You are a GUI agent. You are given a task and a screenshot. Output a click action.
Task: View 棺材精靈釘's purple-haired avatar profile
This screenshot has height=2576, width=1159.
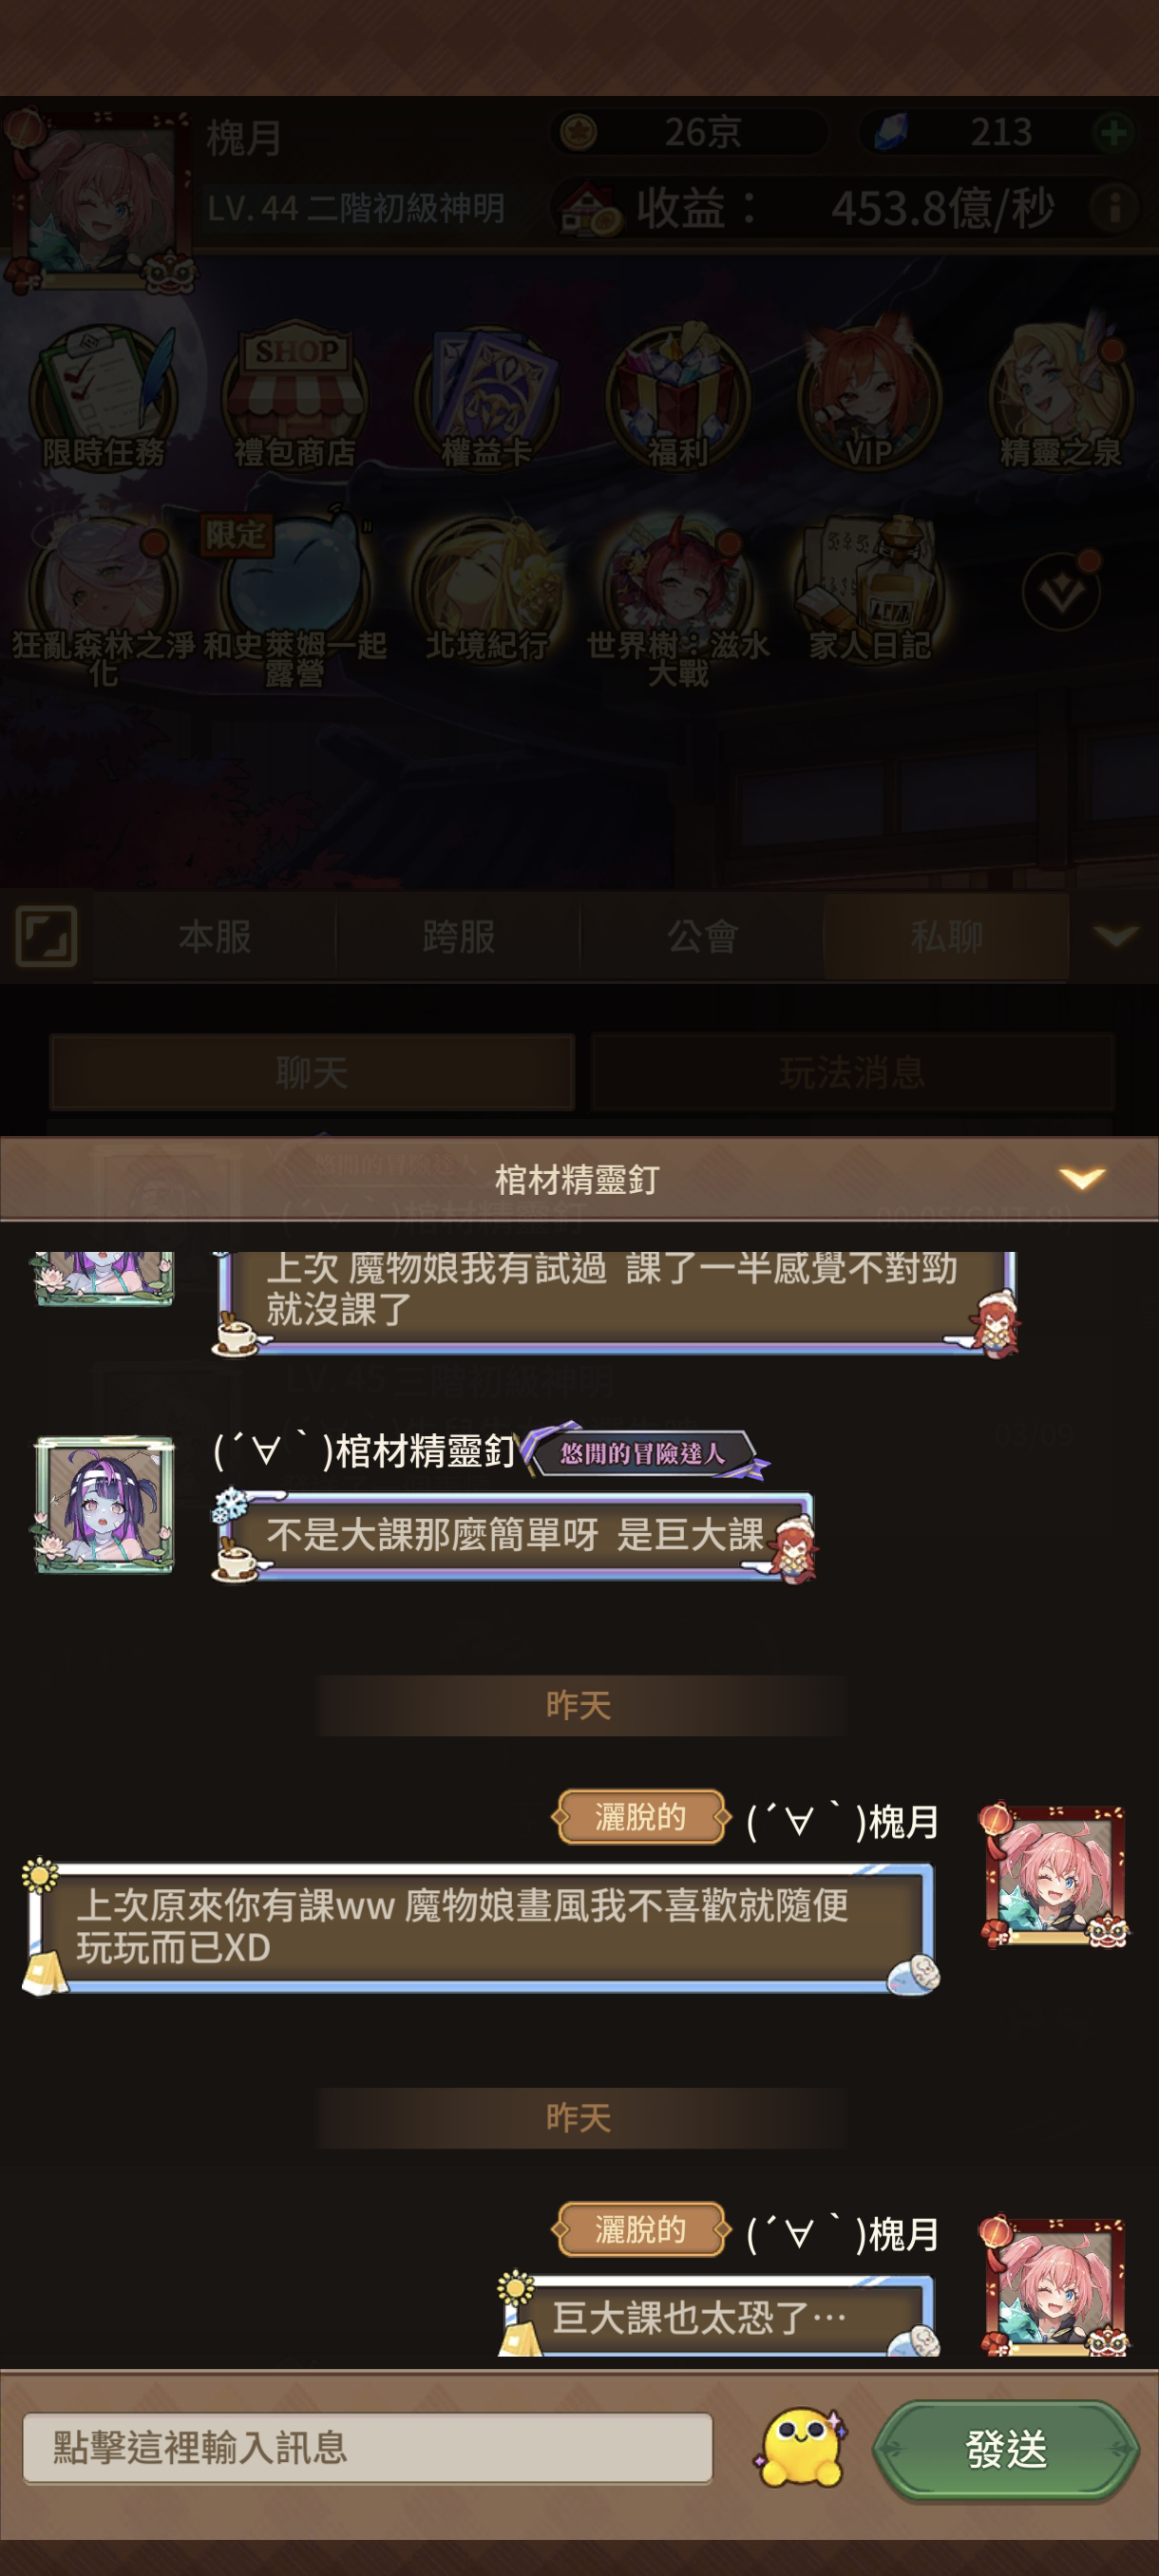104,1505
